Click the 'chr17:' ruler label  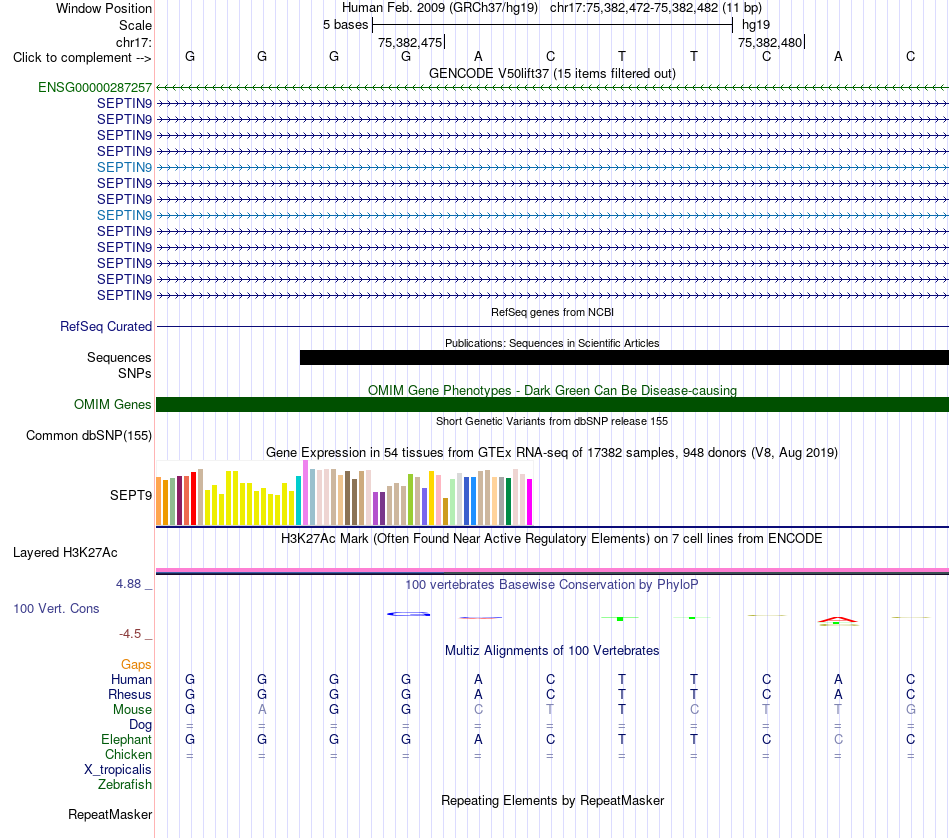[x=133, y=42]
